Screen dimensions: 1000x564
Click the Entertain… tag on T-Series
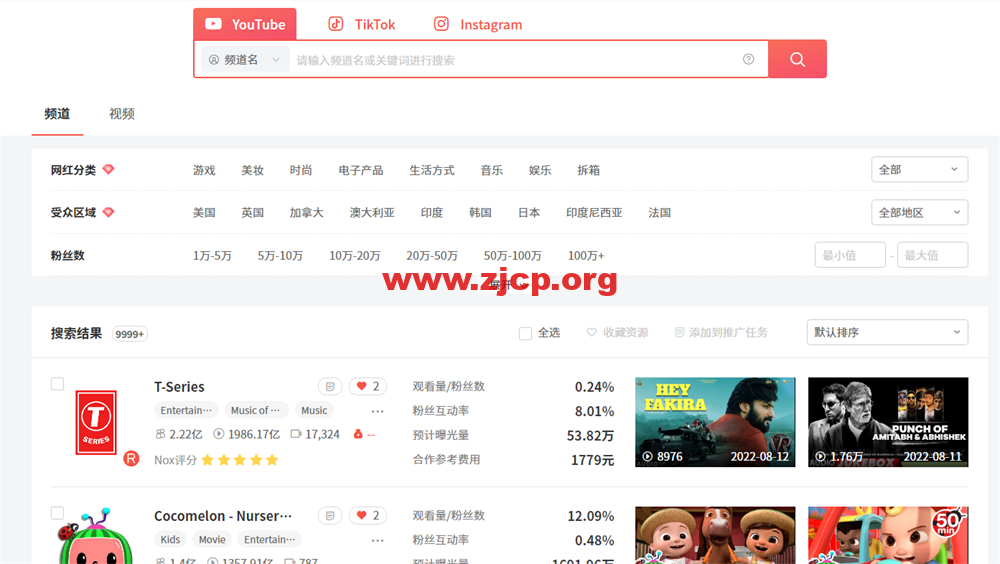pyautogui.click(x=186, y=410)
